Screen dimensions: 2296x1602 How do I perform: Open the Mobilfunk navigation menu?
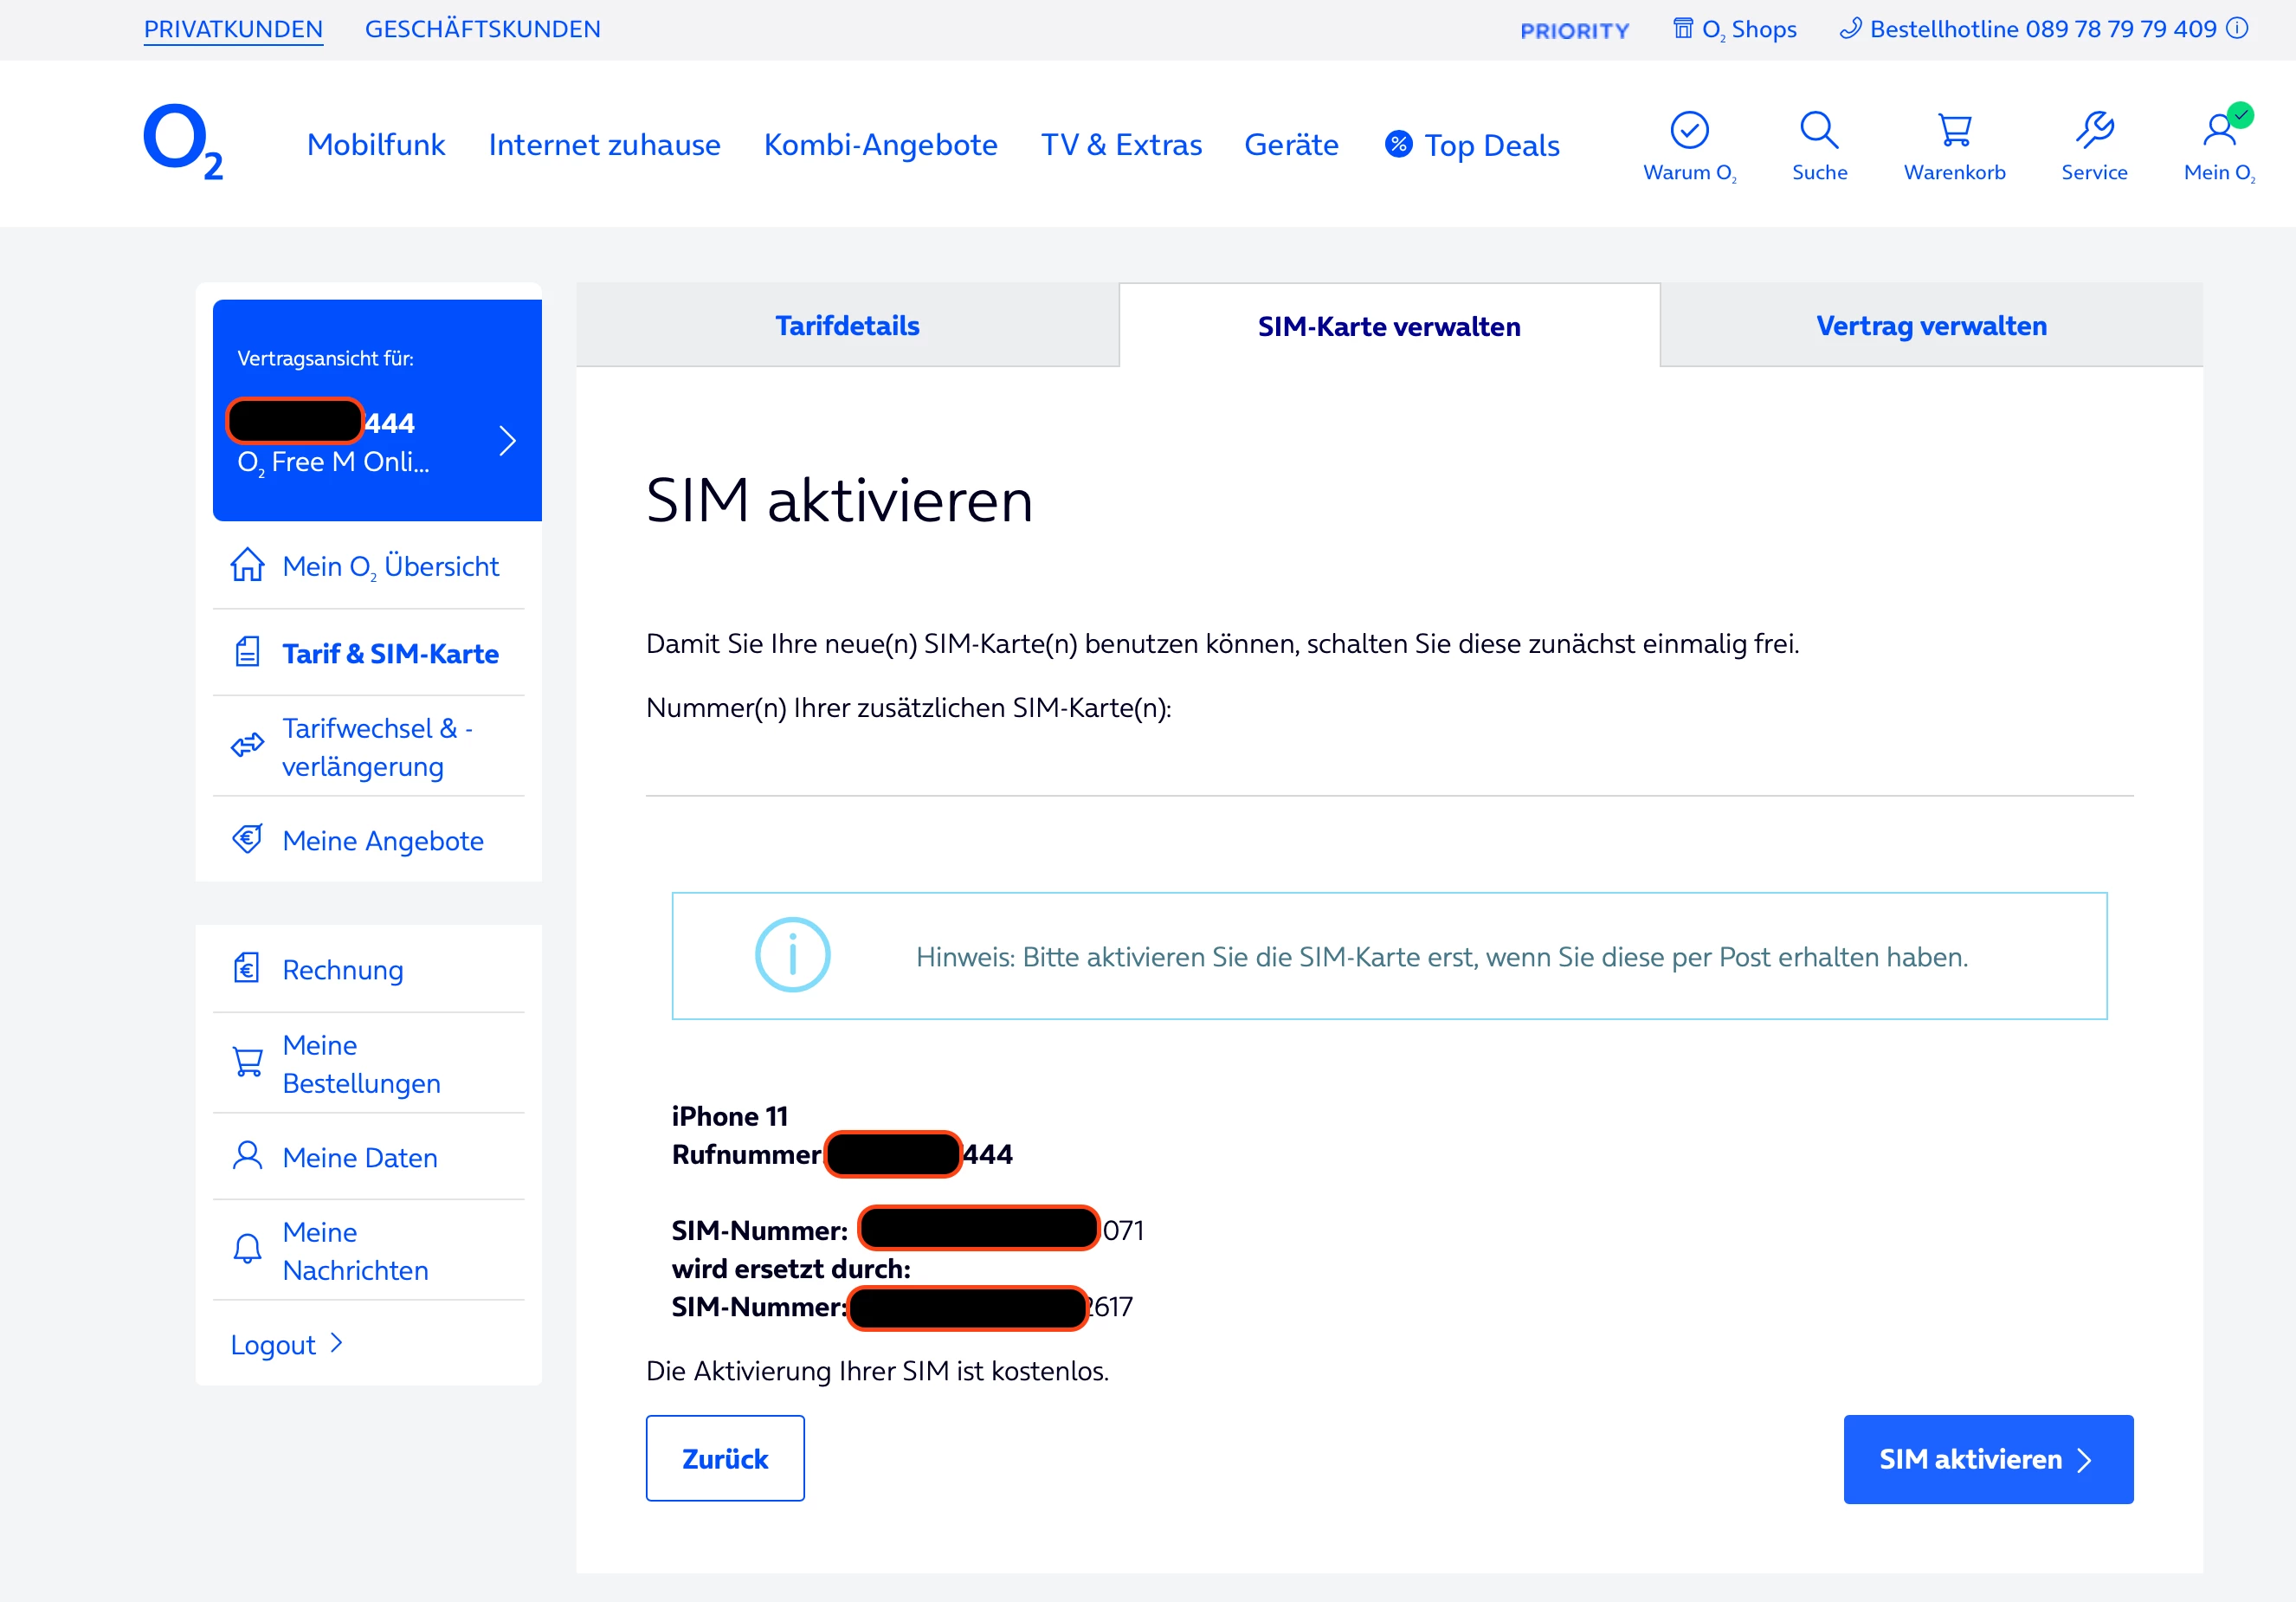(x=376, y=145)
